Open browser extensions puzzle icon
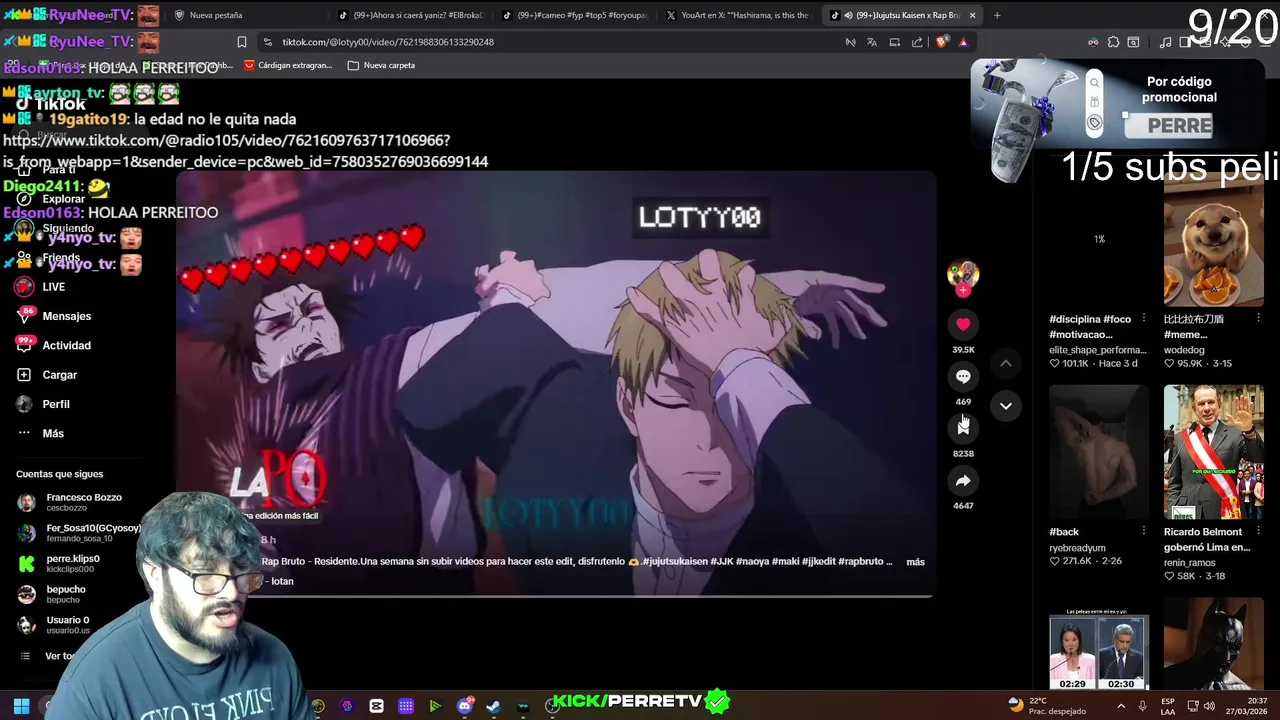 1113,42
